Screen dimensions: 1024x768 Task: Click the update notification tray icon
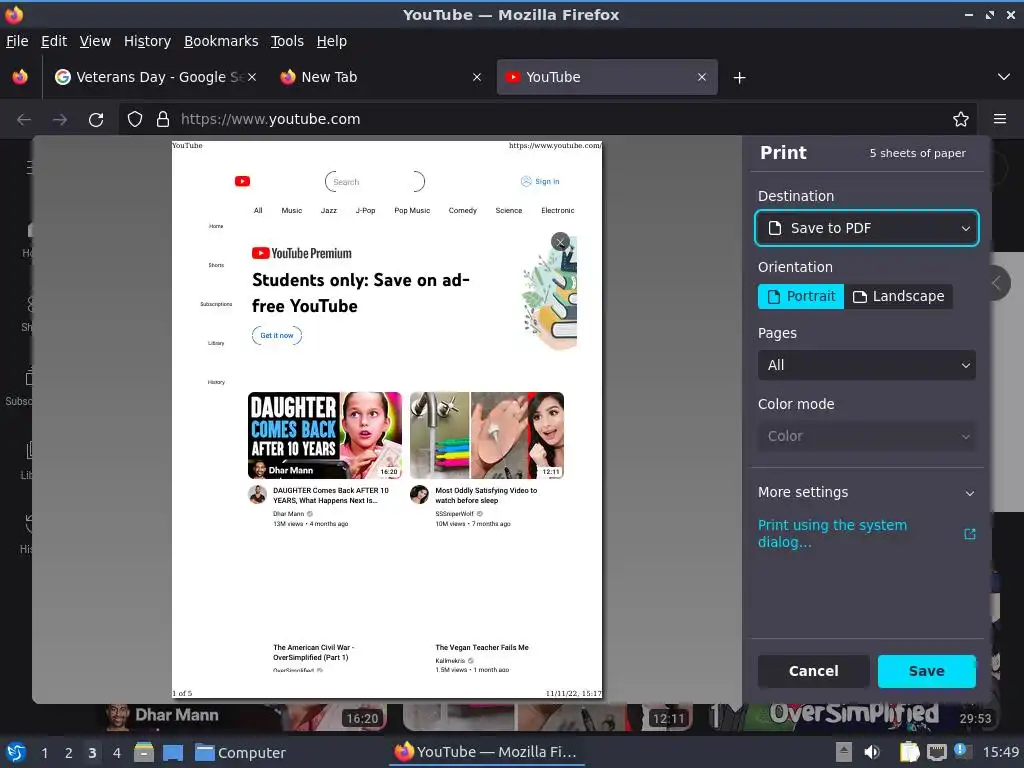click(962, 751)
